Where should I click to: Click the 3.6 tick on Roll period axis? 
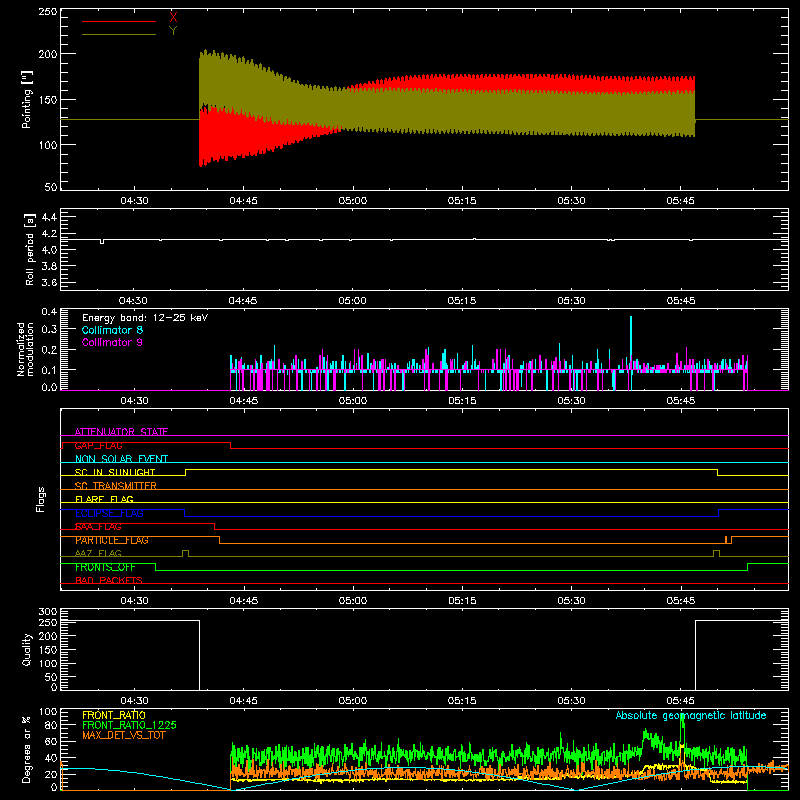49,282
